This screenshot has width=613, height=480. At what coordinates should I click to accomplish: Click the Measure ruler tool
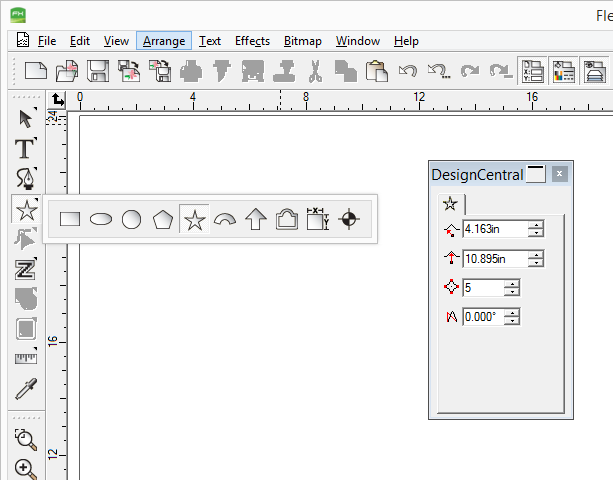pos(25,358)
